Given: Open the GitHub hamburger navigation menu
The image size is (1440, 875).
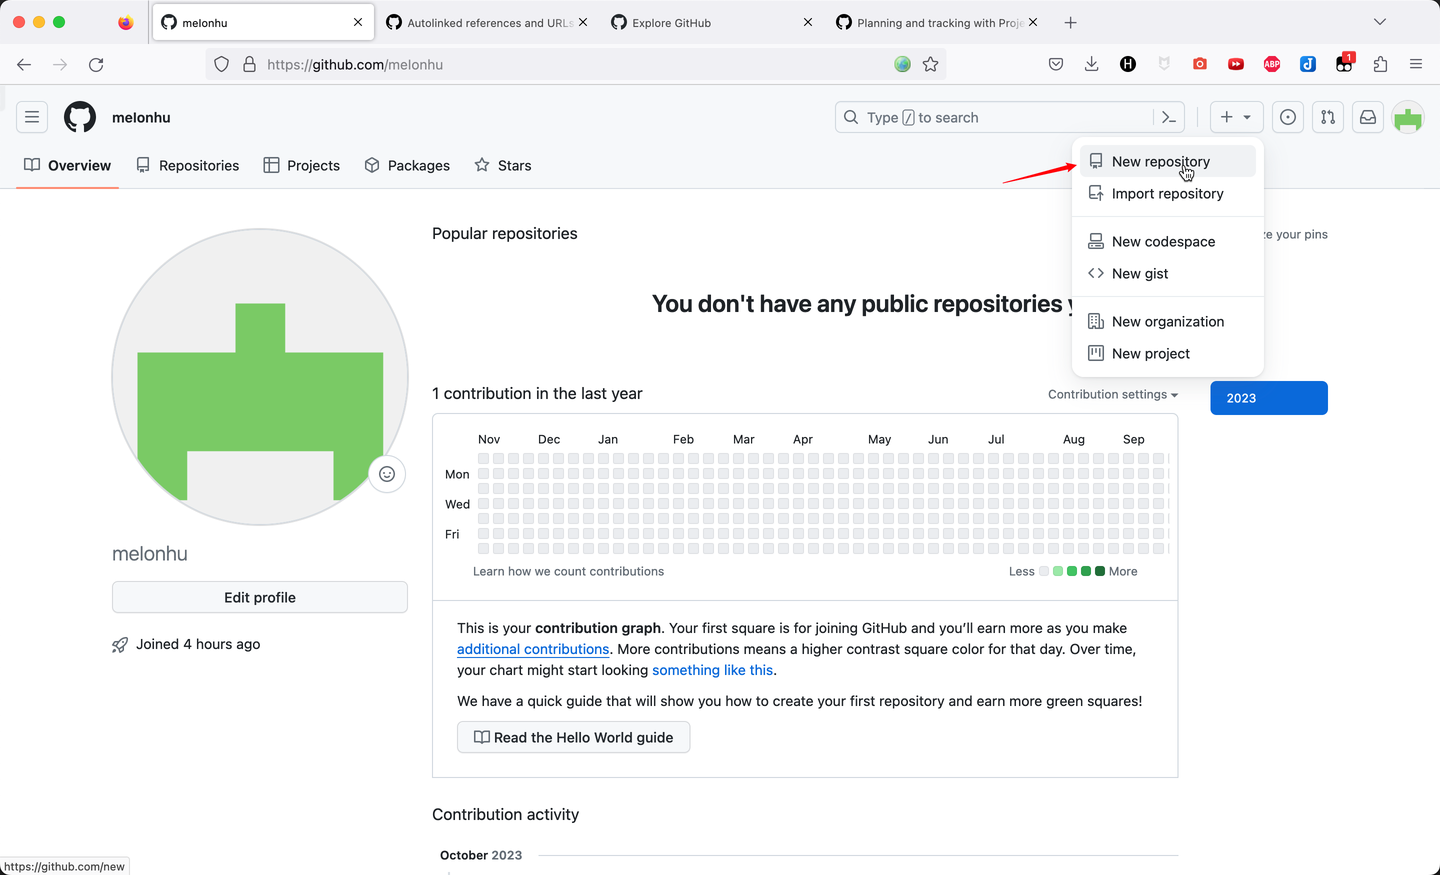Looking at the screenshot, I should (32, 117).
